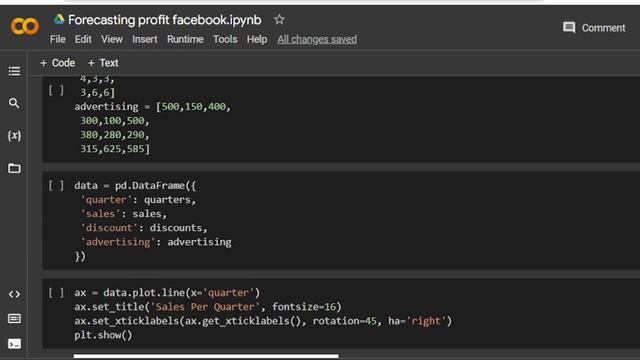Click the Colab logo

(25, 27)
